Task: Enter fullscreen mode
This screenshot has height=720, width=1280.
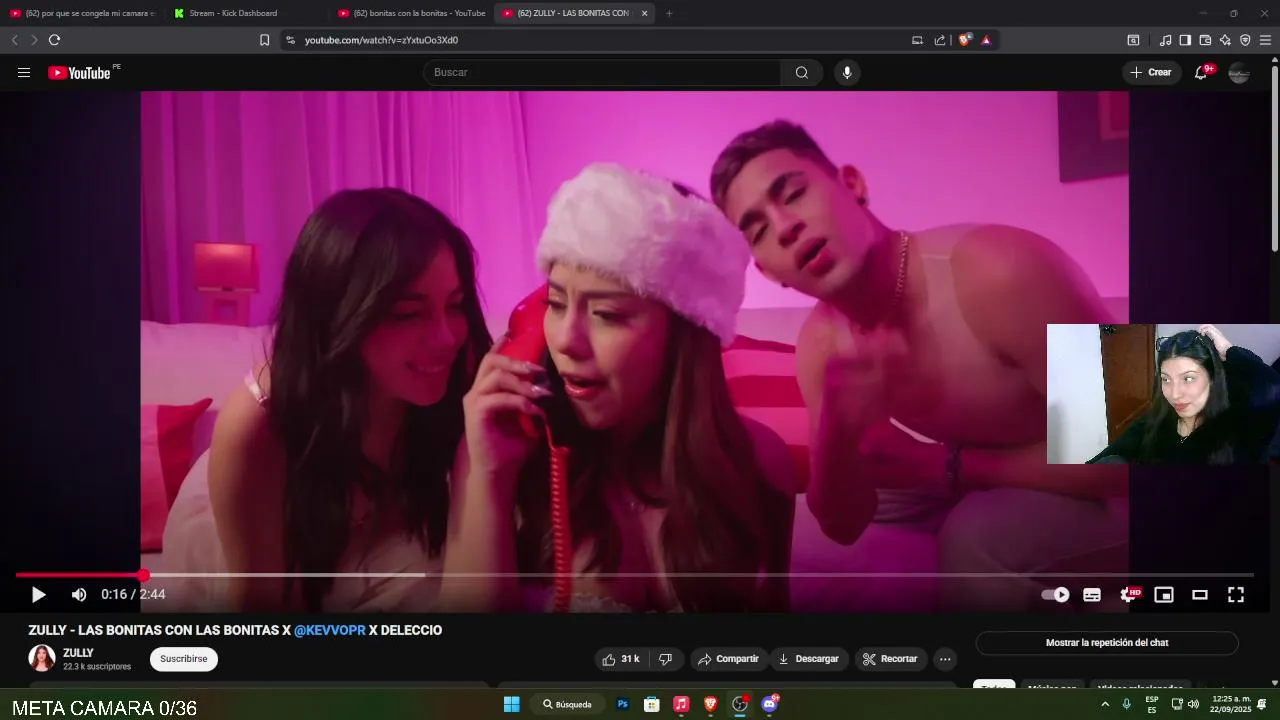Action: coord(1236,595)
